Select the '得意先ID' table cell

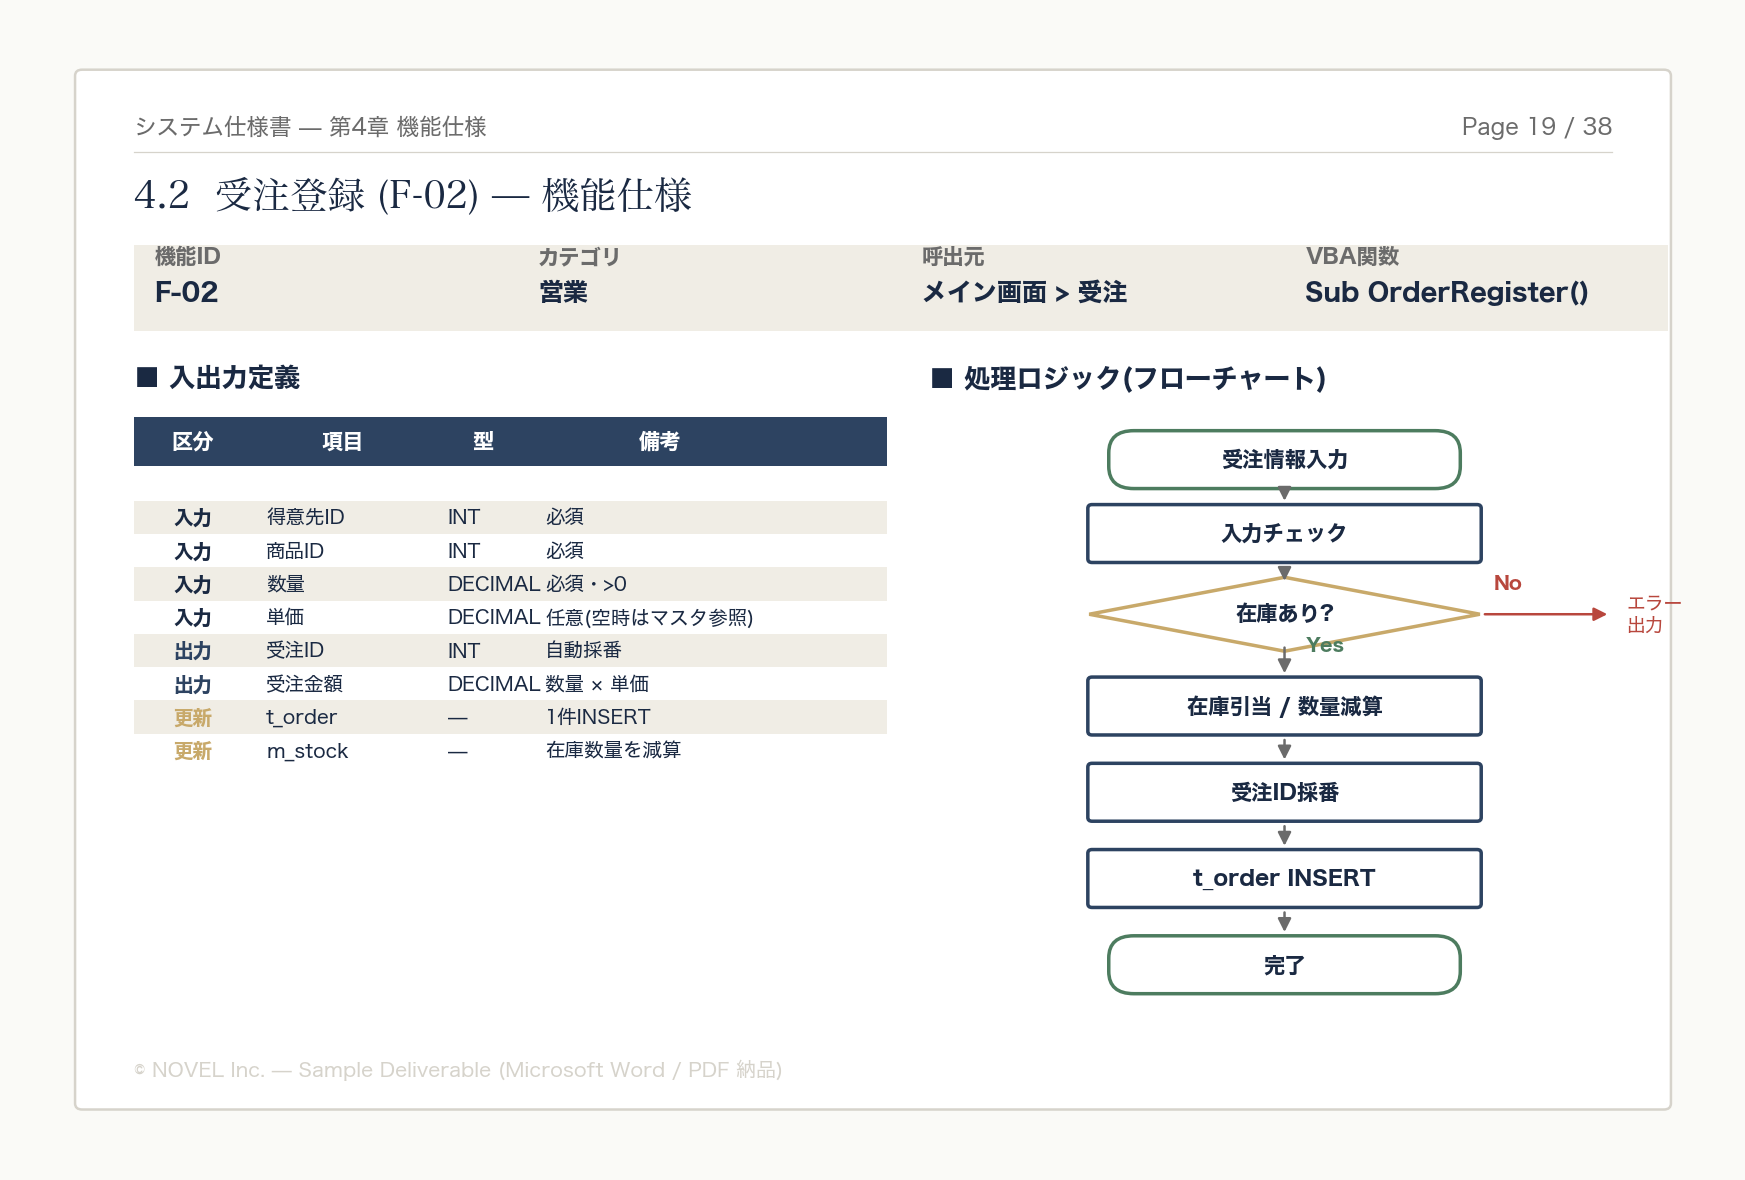tap(305, 517)
